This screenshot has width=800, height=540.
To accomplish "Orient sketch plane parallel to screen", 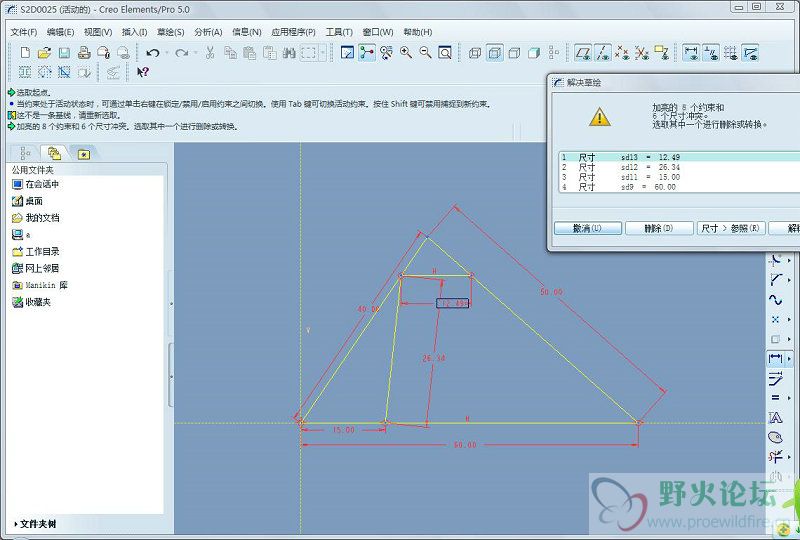I will click(x=347, y=53).
